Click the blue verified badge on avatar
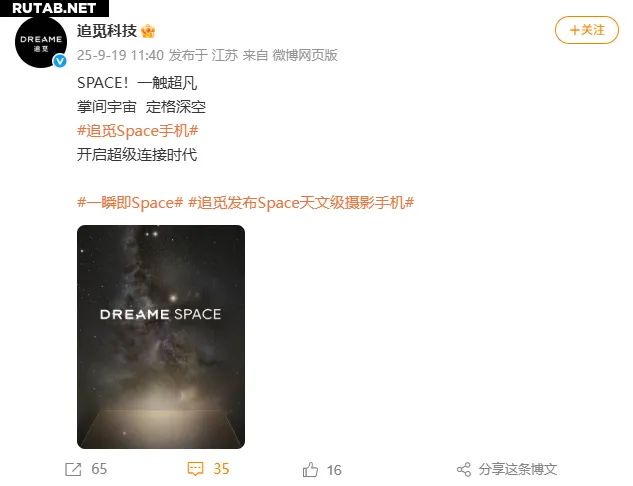The width and height of the screenshot is (633, 486). [60, 61]
